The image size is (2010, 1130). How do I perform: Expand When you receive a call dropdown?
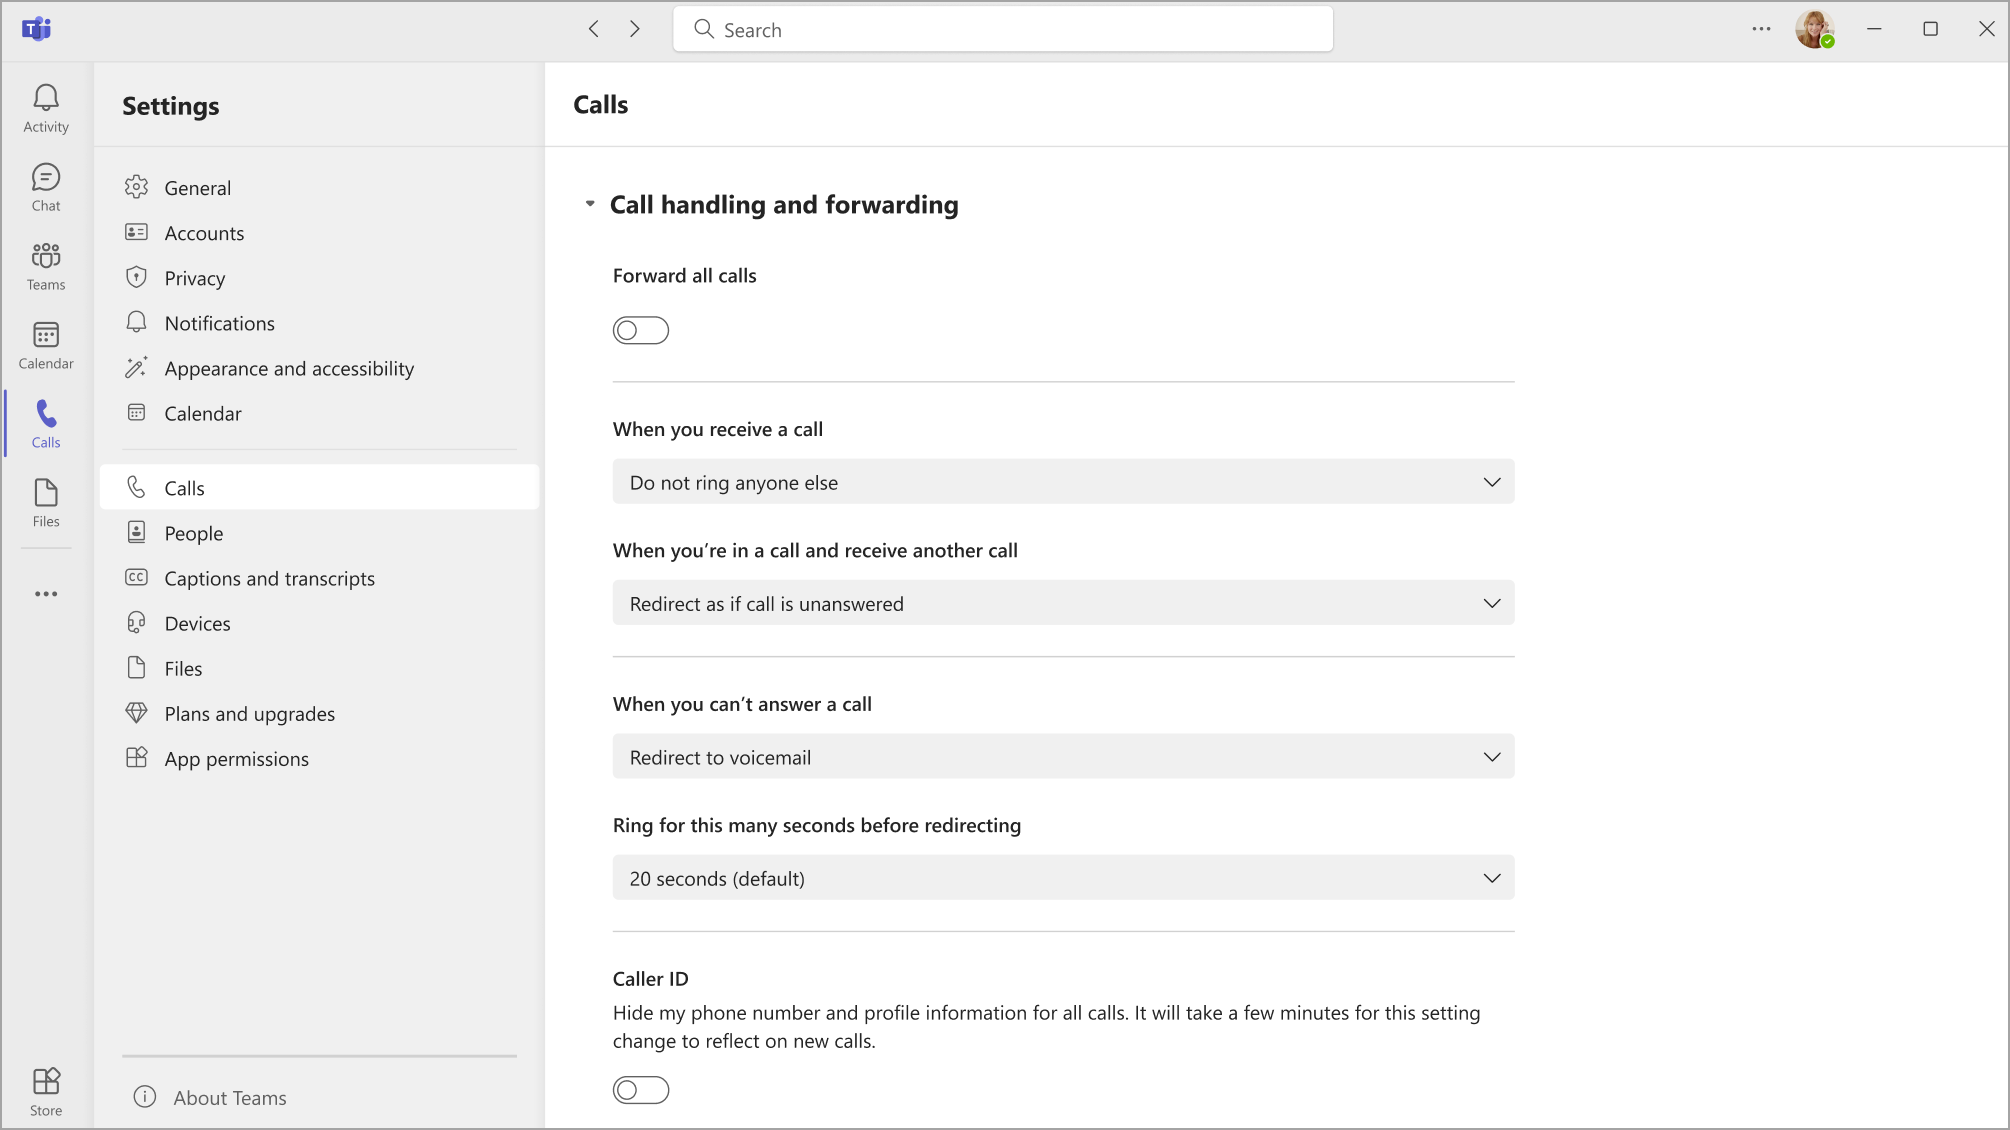pos(1063,482)
